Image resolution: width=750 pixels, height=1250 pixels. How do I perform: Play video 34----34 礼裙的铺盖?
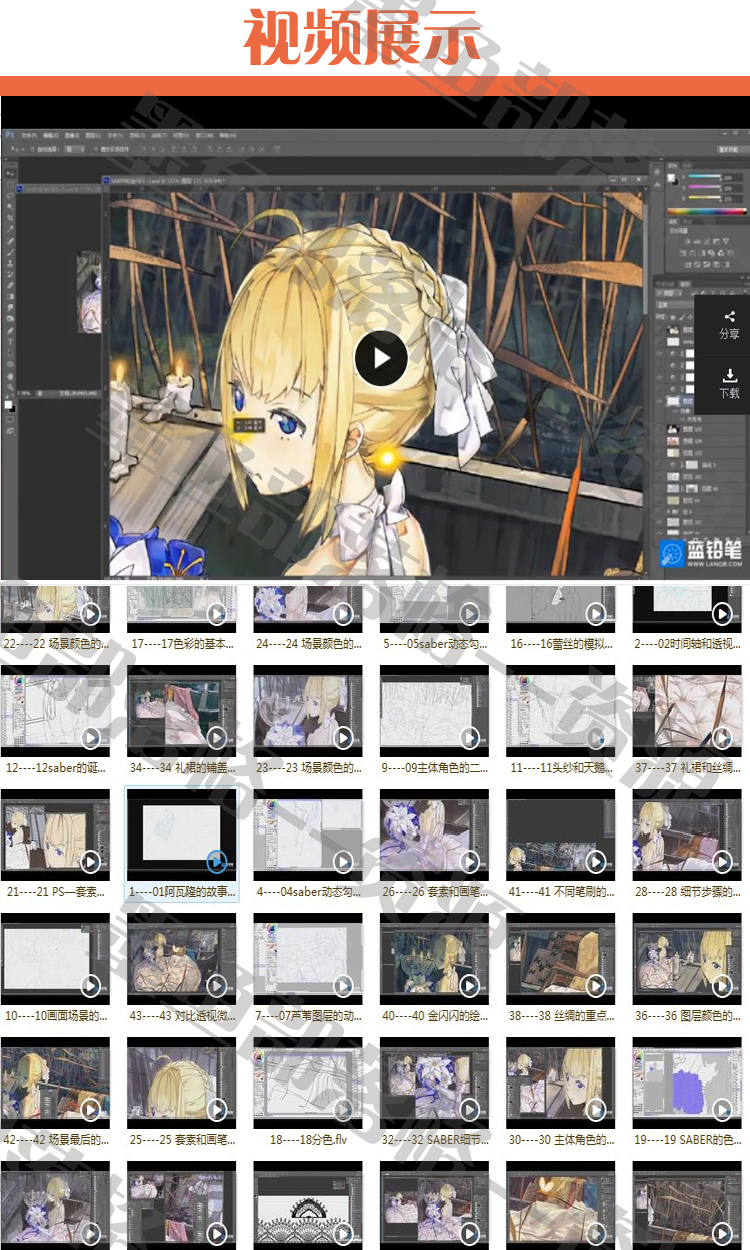[x=217, y=737]
